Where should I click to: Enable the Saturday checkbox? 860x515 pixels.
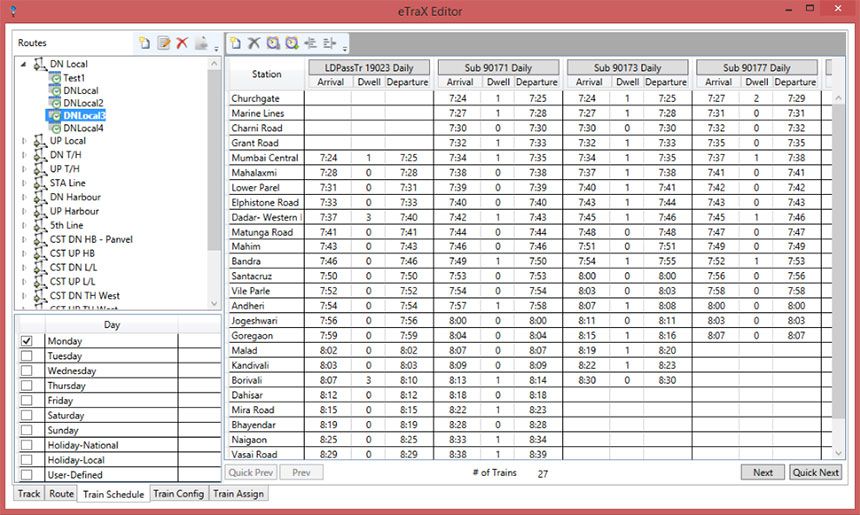pos(27,415)
